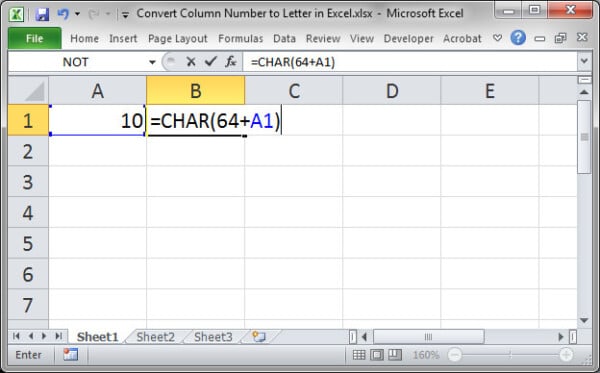The image size is (600, 373).
Task: Open the Developer ribbon tab
Action: point(409,39)
